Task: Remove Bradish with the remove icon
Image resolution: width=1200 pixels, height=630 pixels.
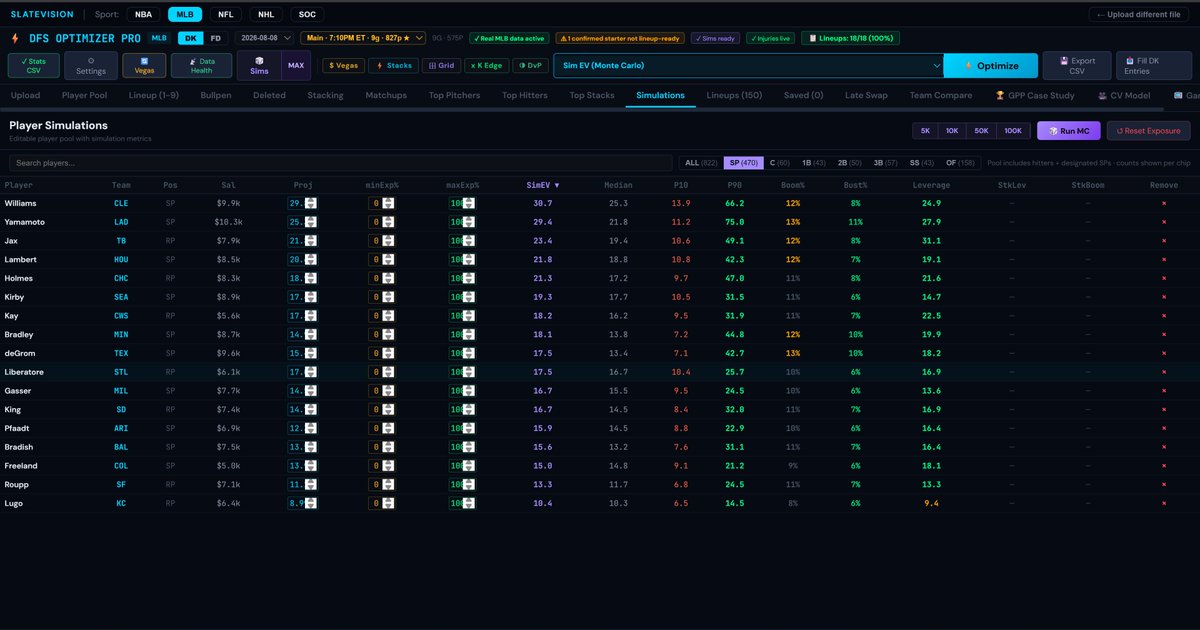Action: [x=1164, y=447]
